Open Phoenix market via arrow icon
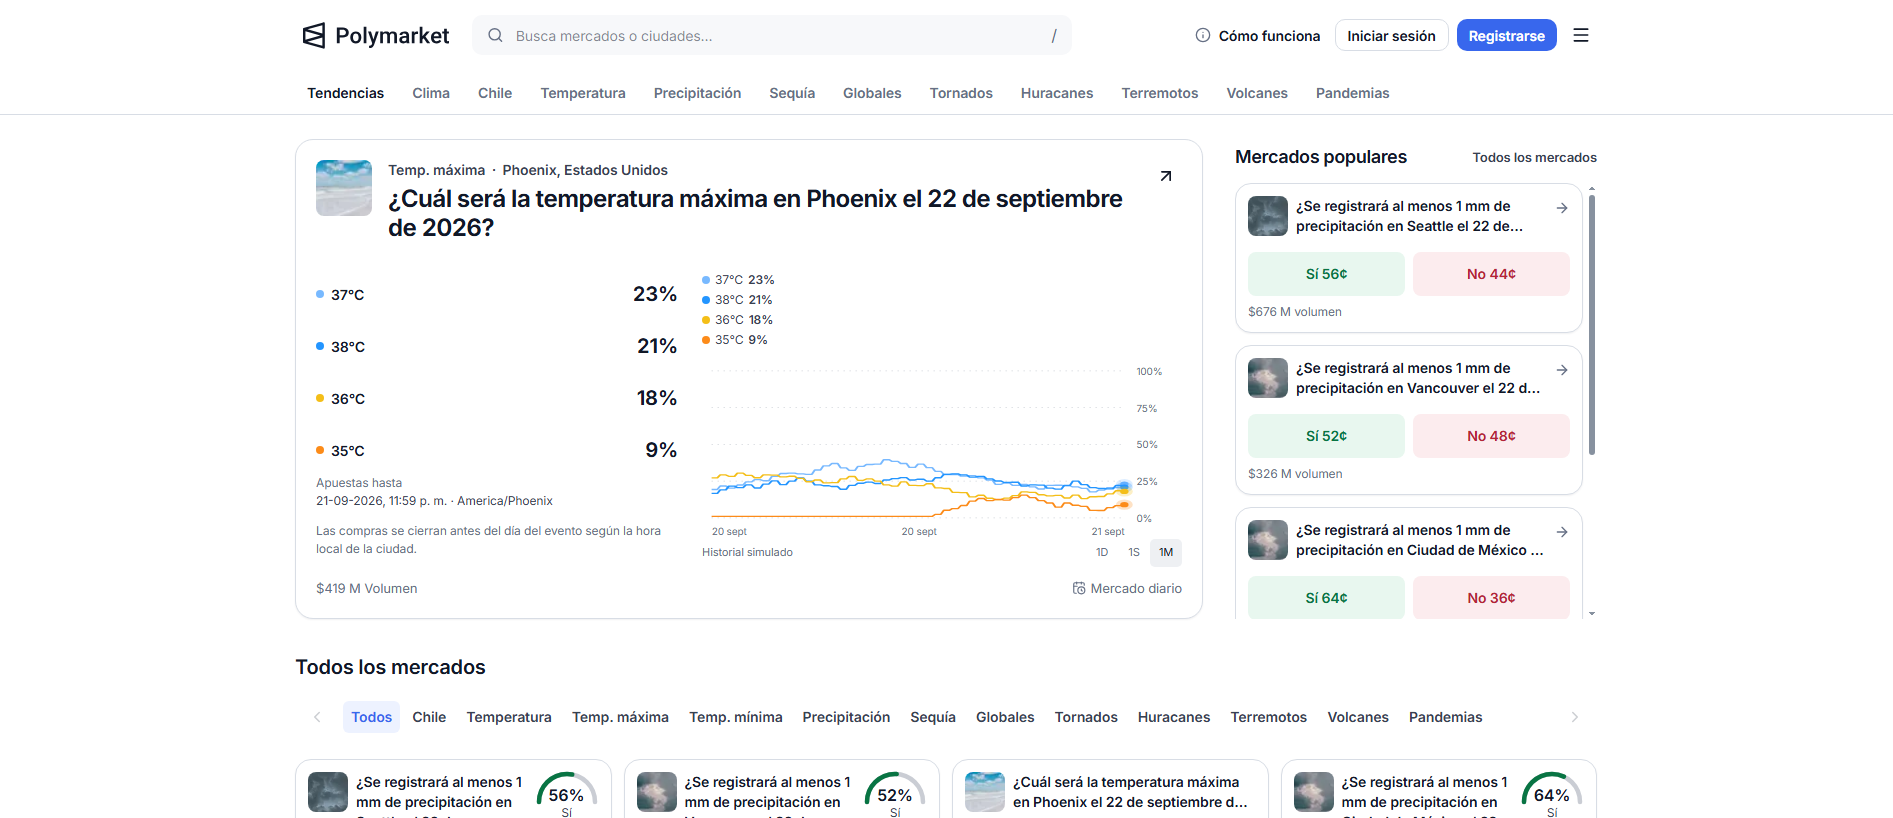This screenshot has width=1893, height=818. 1166,176
